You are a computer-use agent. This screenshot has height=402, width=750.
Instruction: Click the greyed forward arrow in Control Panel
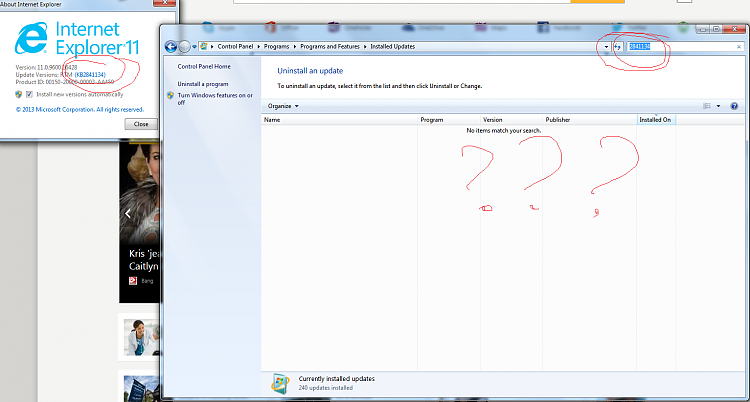184,46
